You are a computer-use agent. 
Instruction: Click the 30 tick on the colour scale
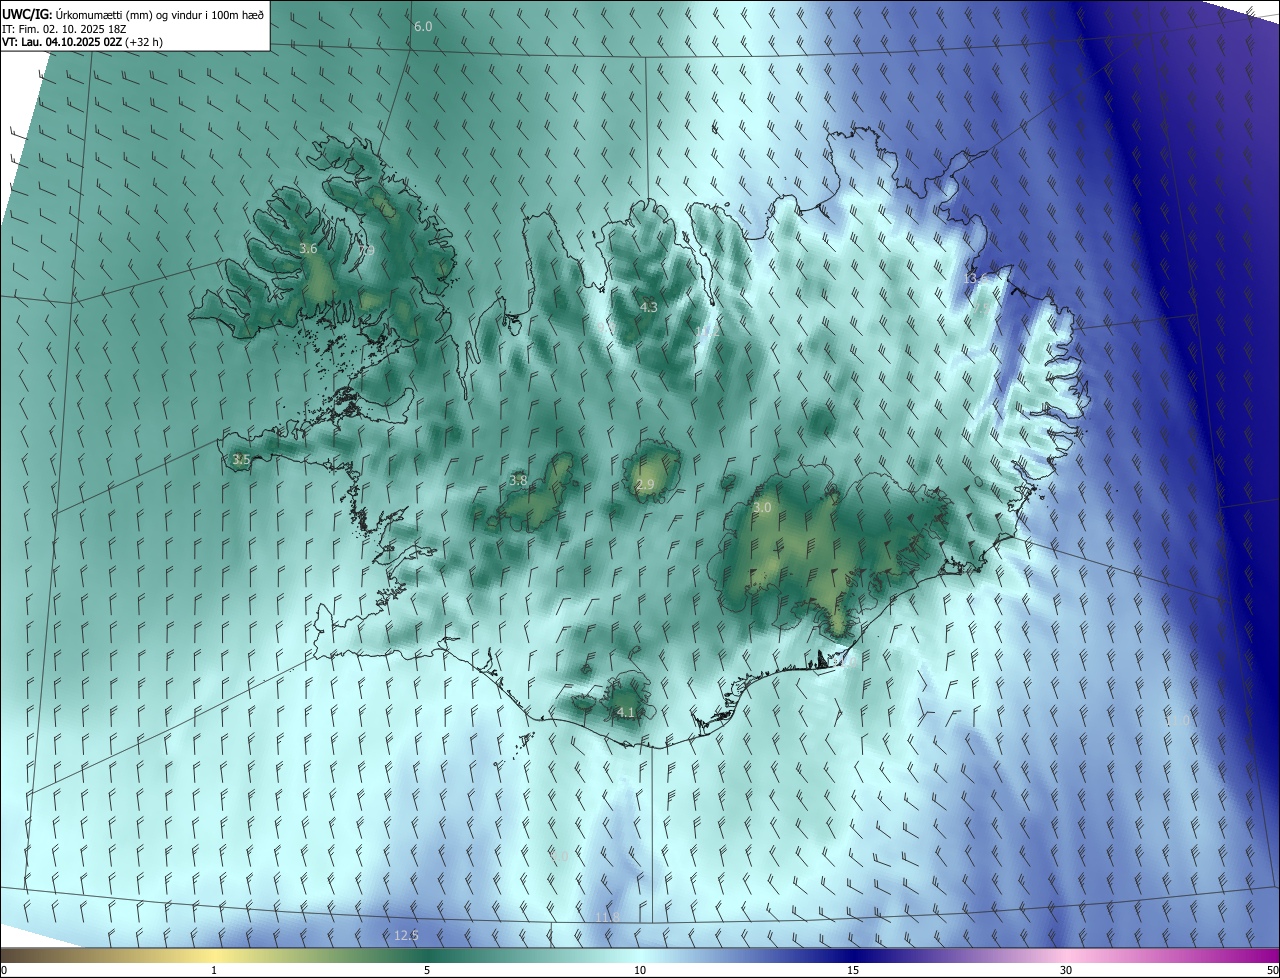1066,970
